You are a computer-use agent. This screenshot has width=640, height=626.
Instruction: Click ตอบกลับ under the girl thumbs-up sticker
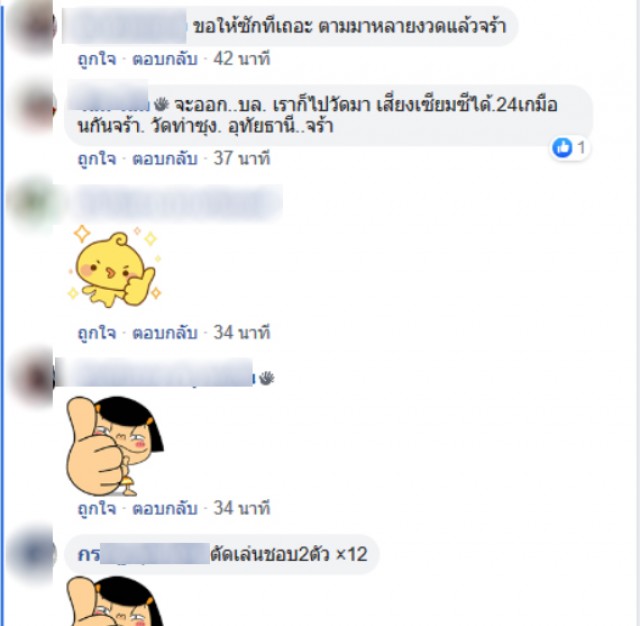pos(165,508)
